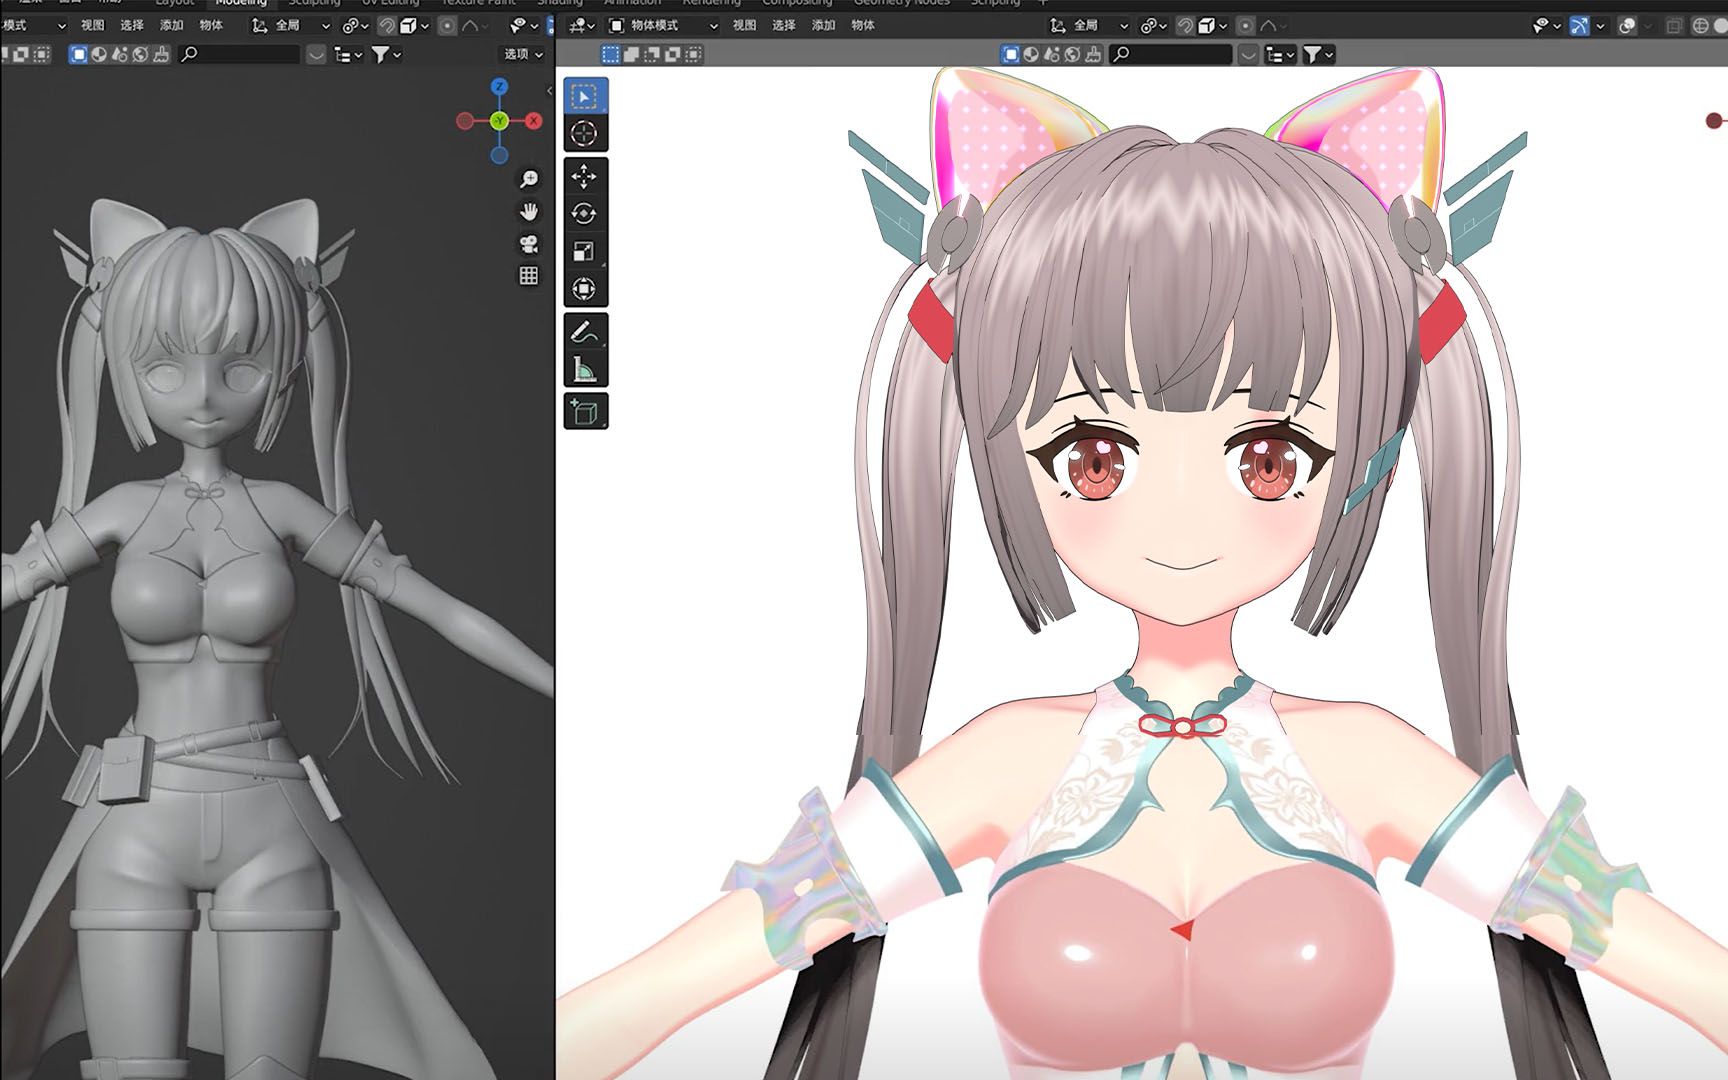This screenshot has height=1080, width=1728.
Task: Click the globe icon in left tool settings row
Action: point(140,54)
